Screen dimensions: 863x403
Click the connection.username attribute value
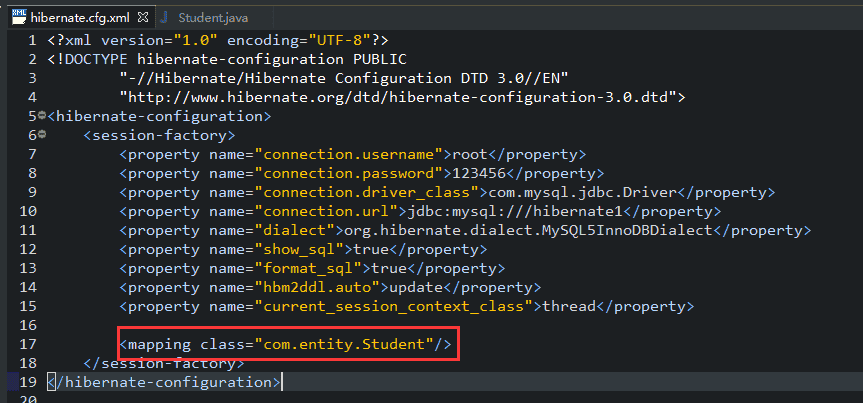[349, 154]
